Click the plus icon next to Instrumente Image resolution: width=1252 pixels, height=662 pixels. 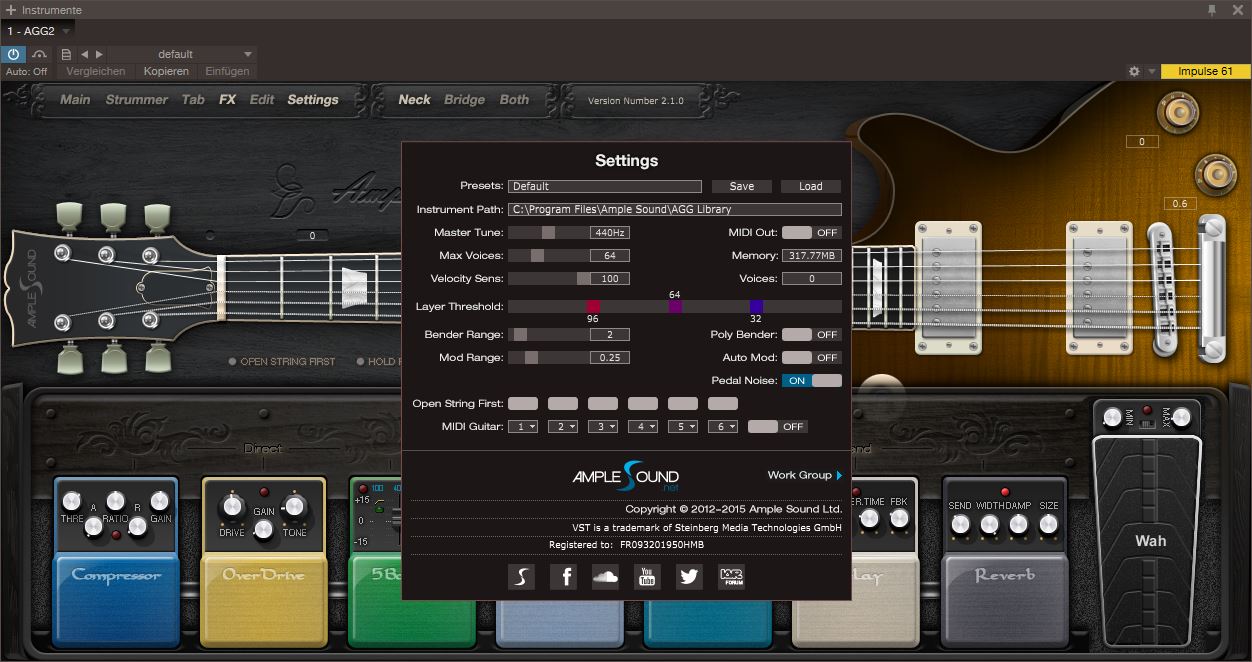pos(10,10)
